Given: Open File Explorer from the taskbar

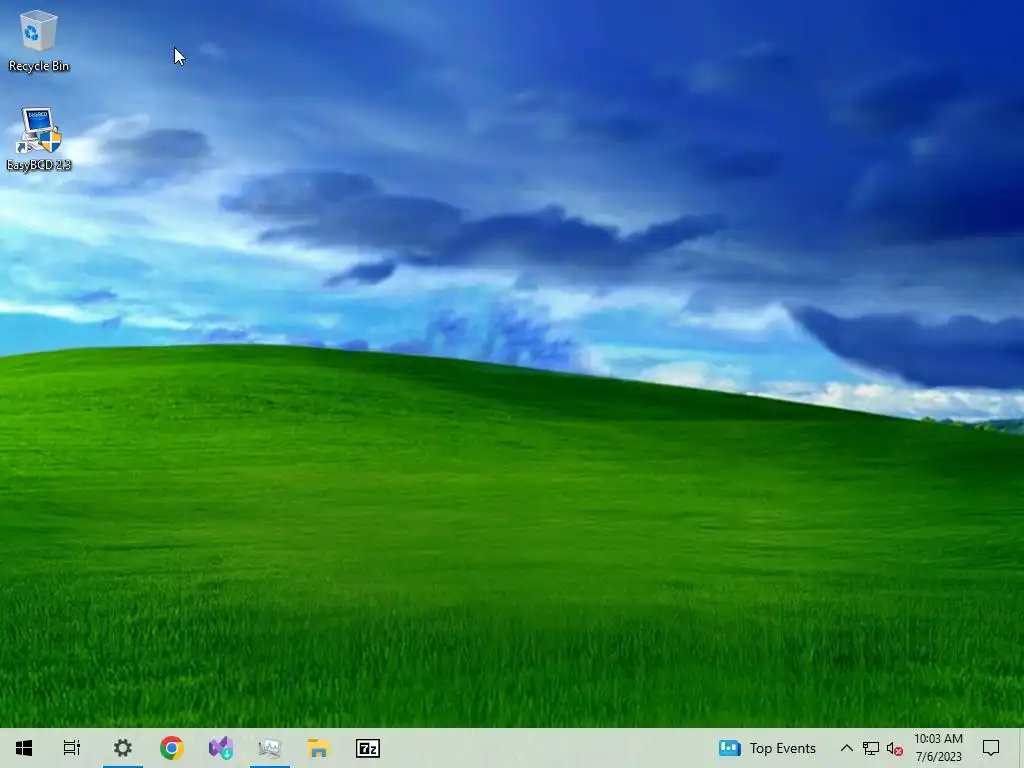Looking at the screenshot, I should (x=319, y=748).
